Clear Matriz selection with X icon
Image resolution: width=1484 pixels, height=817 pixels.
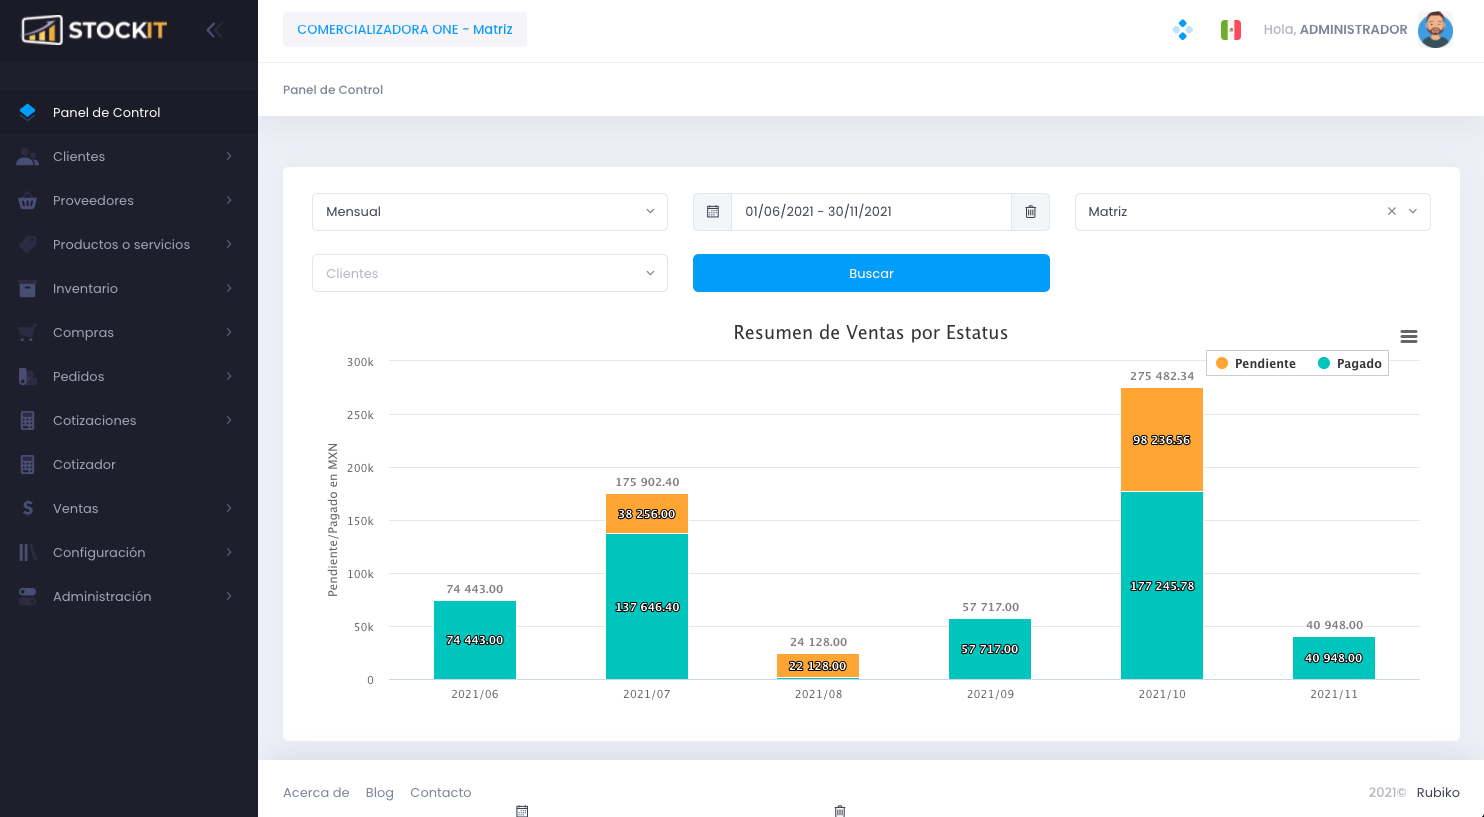pyautogui.click(x=1392, y=211)
